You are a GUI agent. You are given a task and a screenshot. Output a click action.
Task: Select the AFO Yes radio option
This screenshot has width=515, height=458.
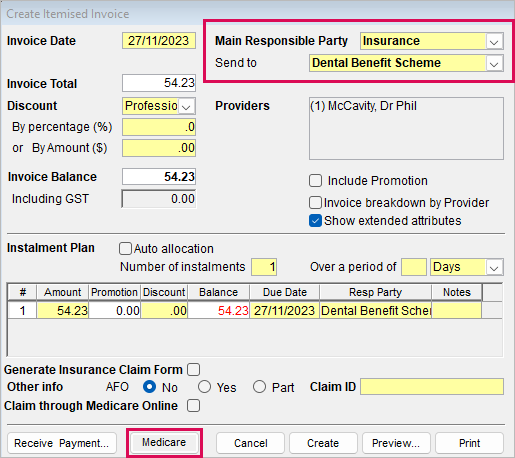(204, 387)
